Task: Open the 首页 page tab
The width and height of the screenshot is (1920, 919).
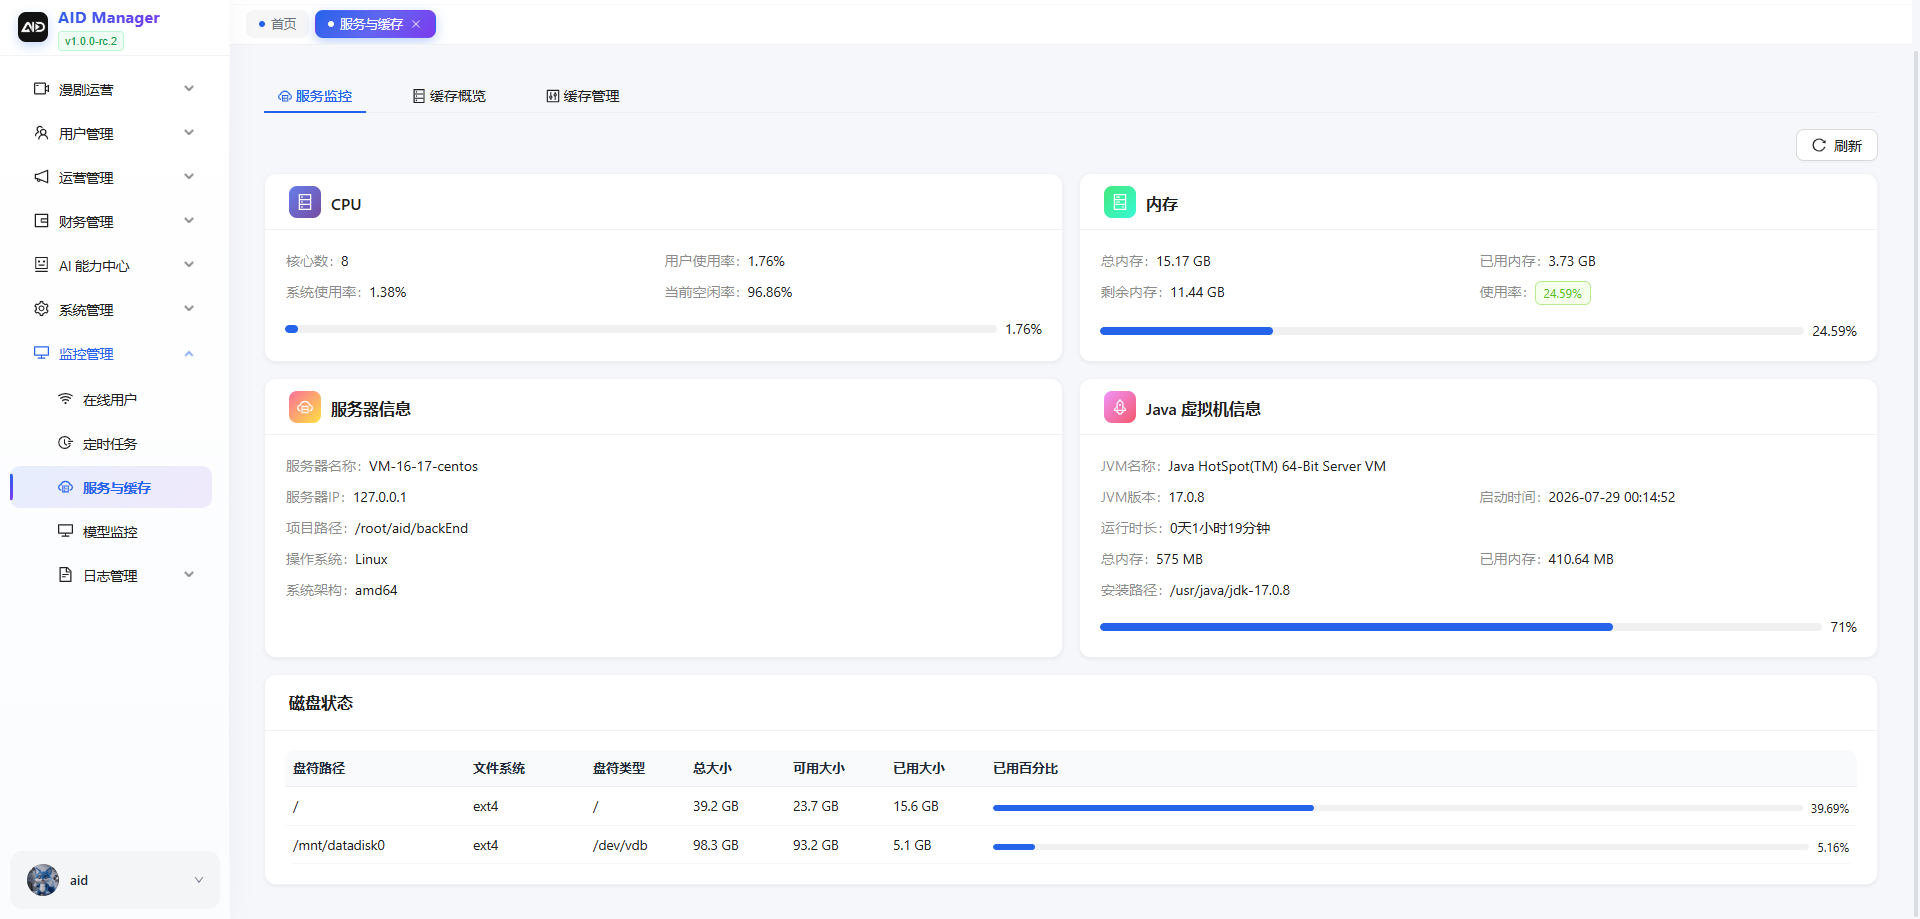Action: point(277,24)
